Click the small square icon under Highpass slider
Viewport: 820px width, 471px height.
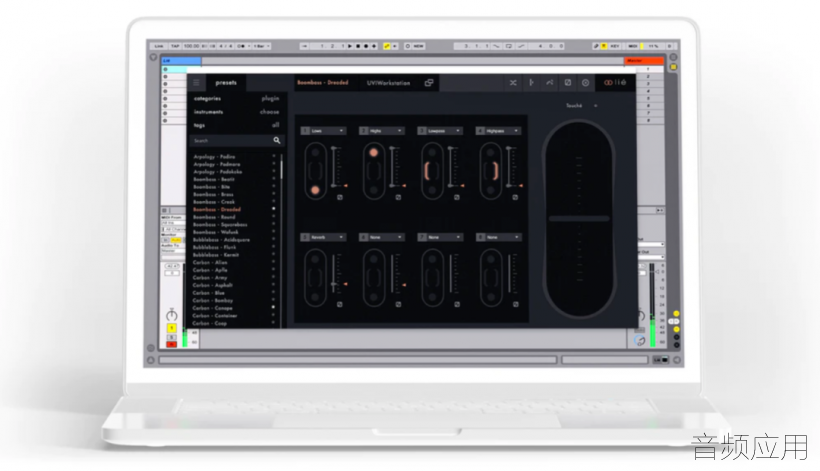coord(515,197)
